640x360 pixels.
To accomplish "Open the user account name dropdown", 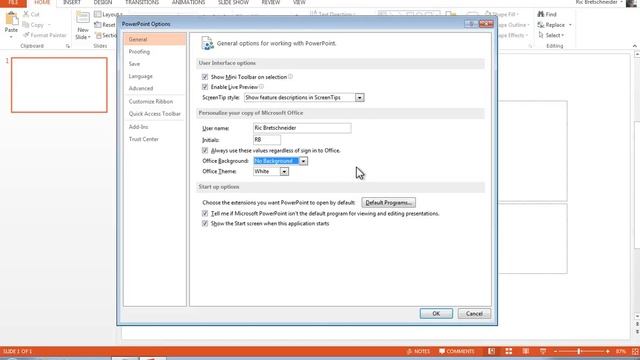I will pos(621,2).
